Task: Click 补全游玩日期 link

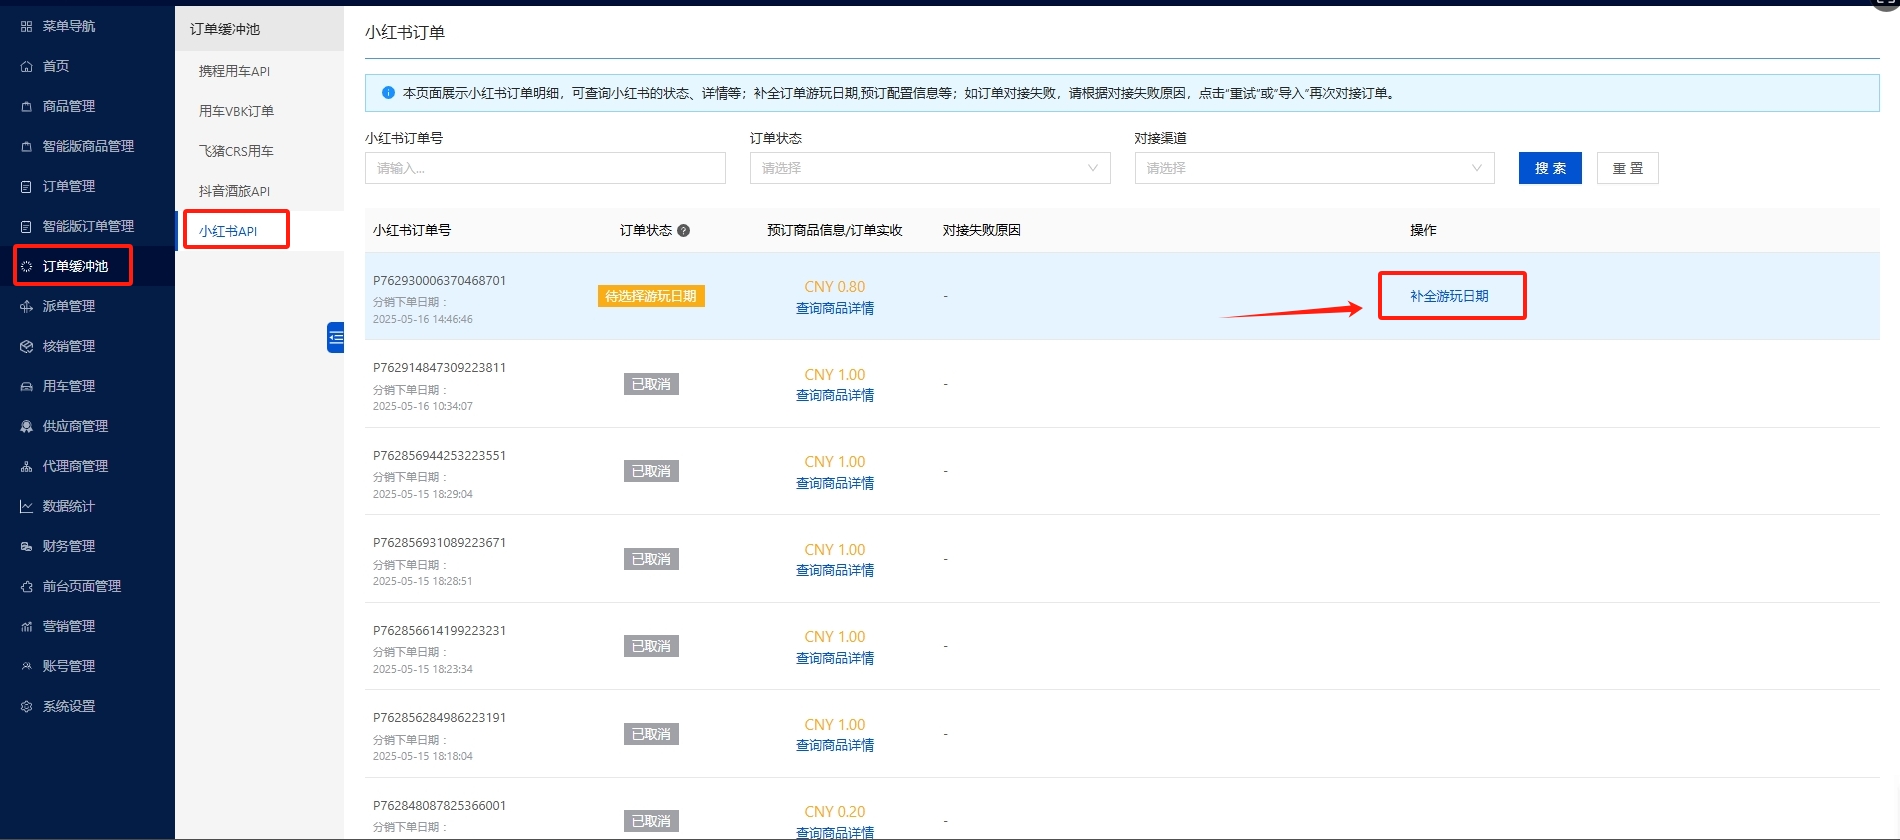Action: [x=1449, y=296]
